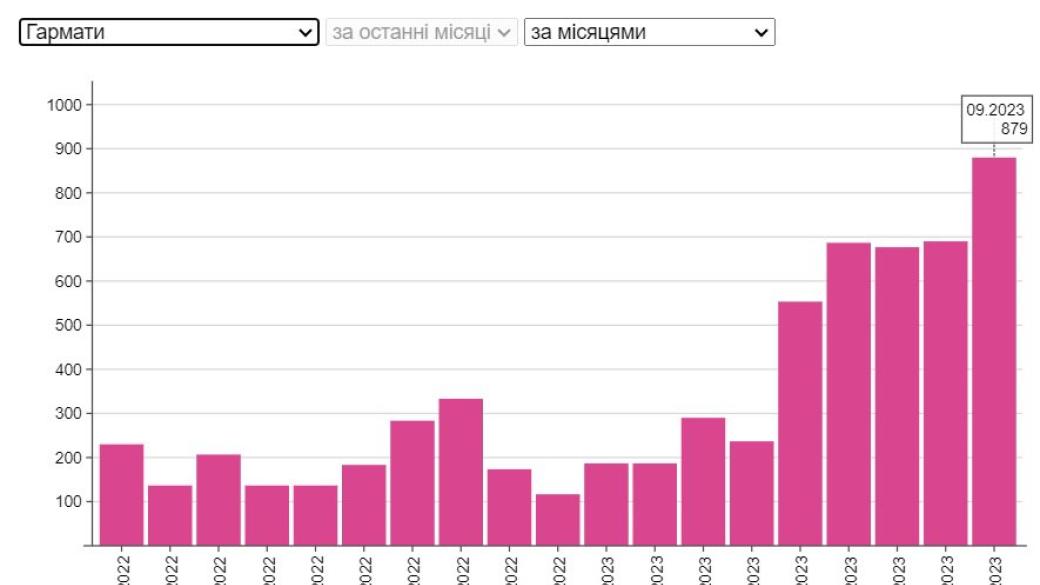The image size is (1040, 585).
Task: Click the x-axis label under the last bar
Action: (993, 566)
